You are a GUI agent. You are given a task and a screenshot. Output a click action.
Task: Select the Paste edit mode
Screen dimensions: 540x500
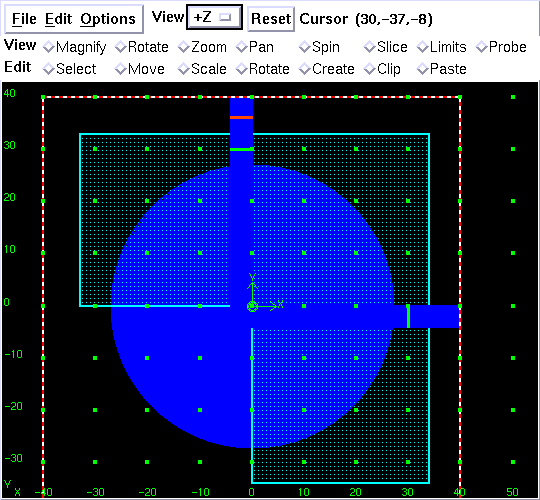pyautogui.click(x=442, y=69)
